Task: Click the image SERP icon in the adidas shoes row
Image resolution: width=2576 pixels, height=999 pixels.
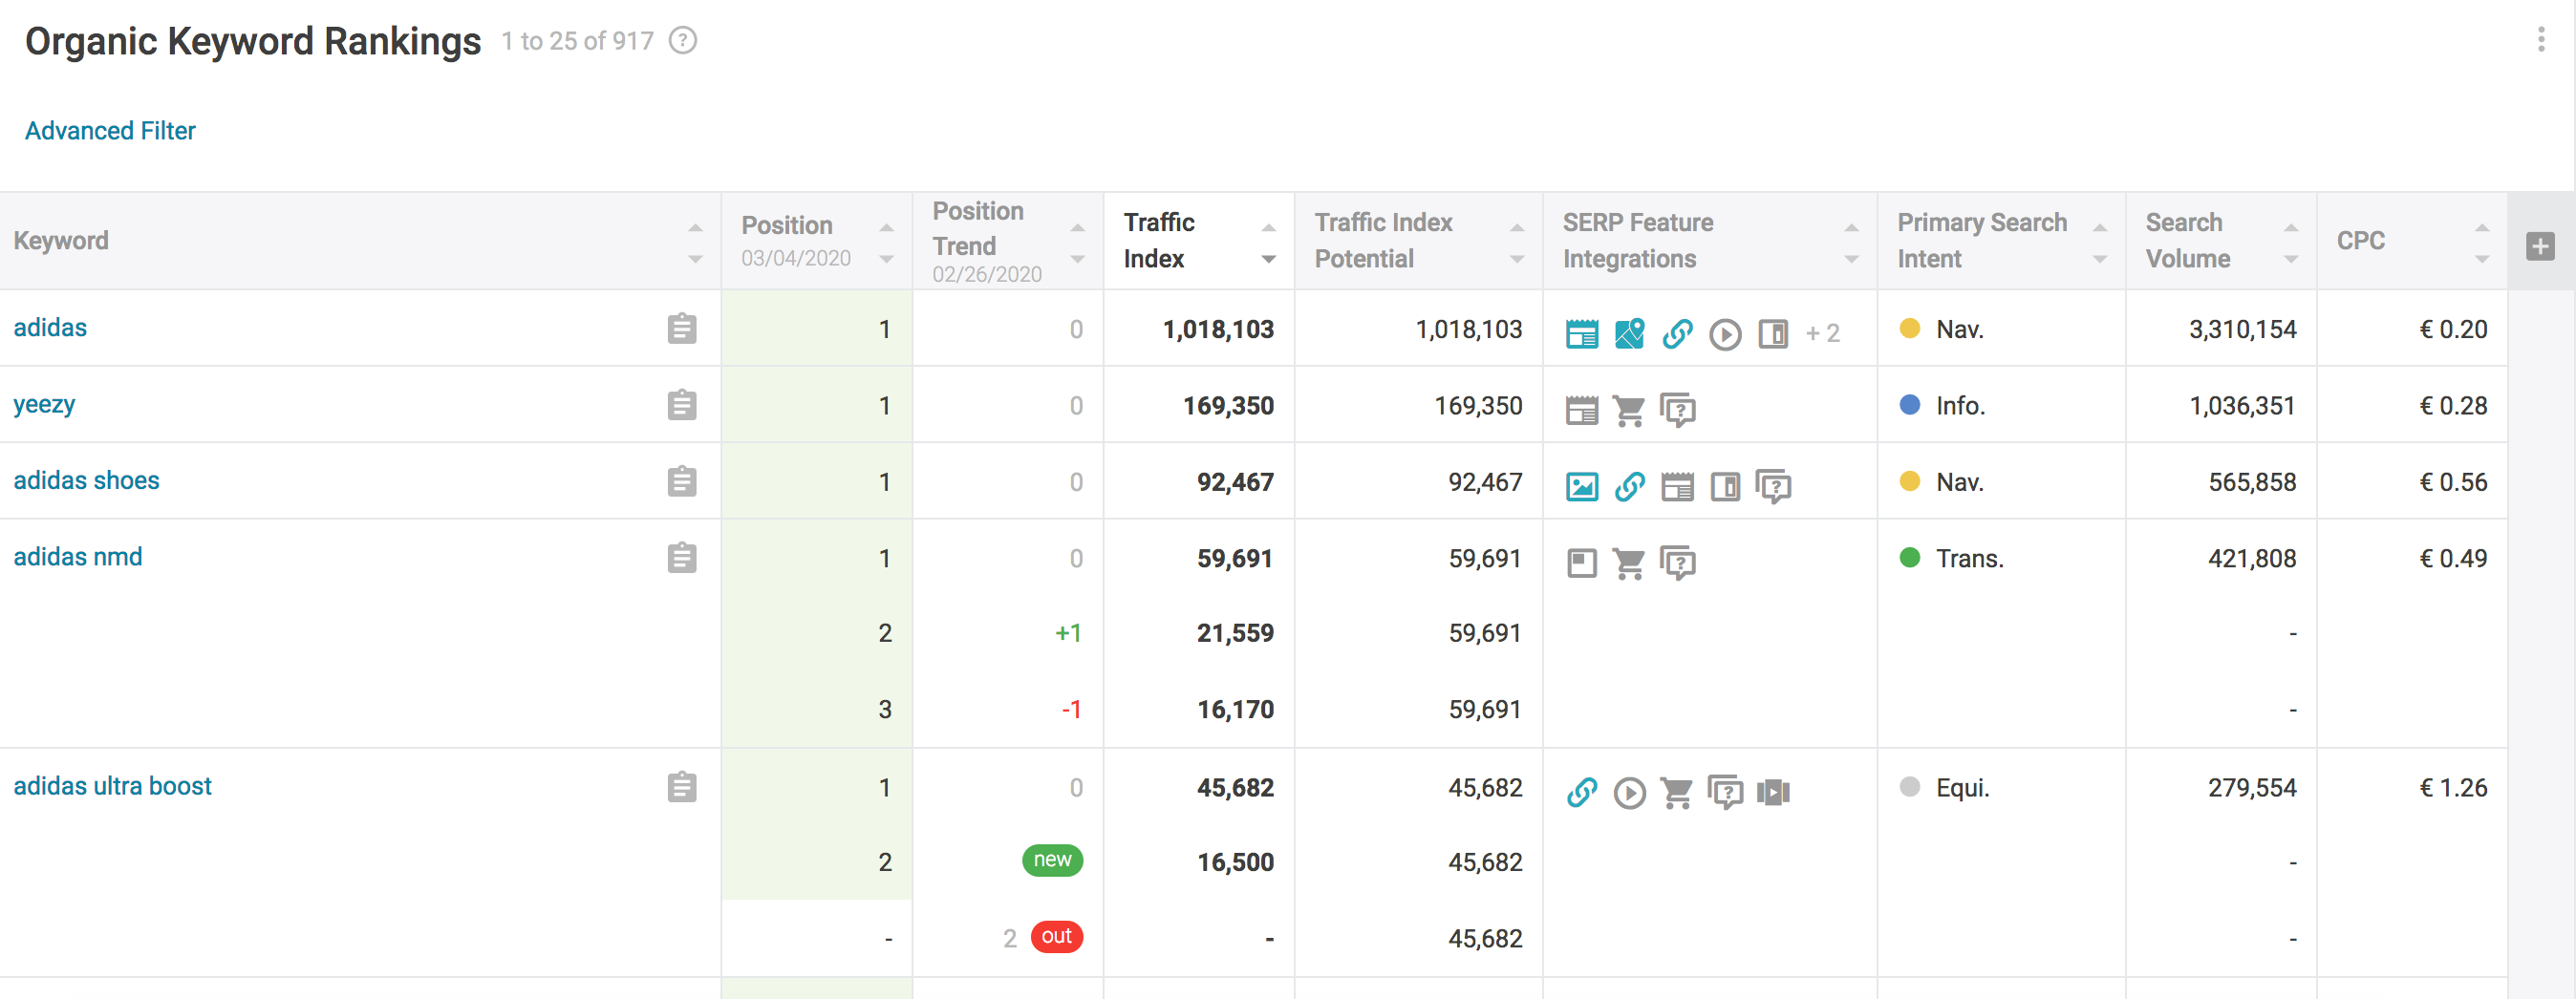Action: coord(1581,486)
